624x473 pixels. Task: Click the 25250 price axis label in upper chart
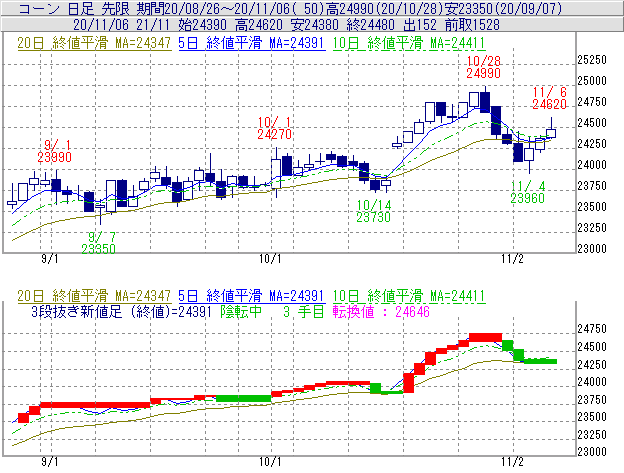[x=592, y=60]
